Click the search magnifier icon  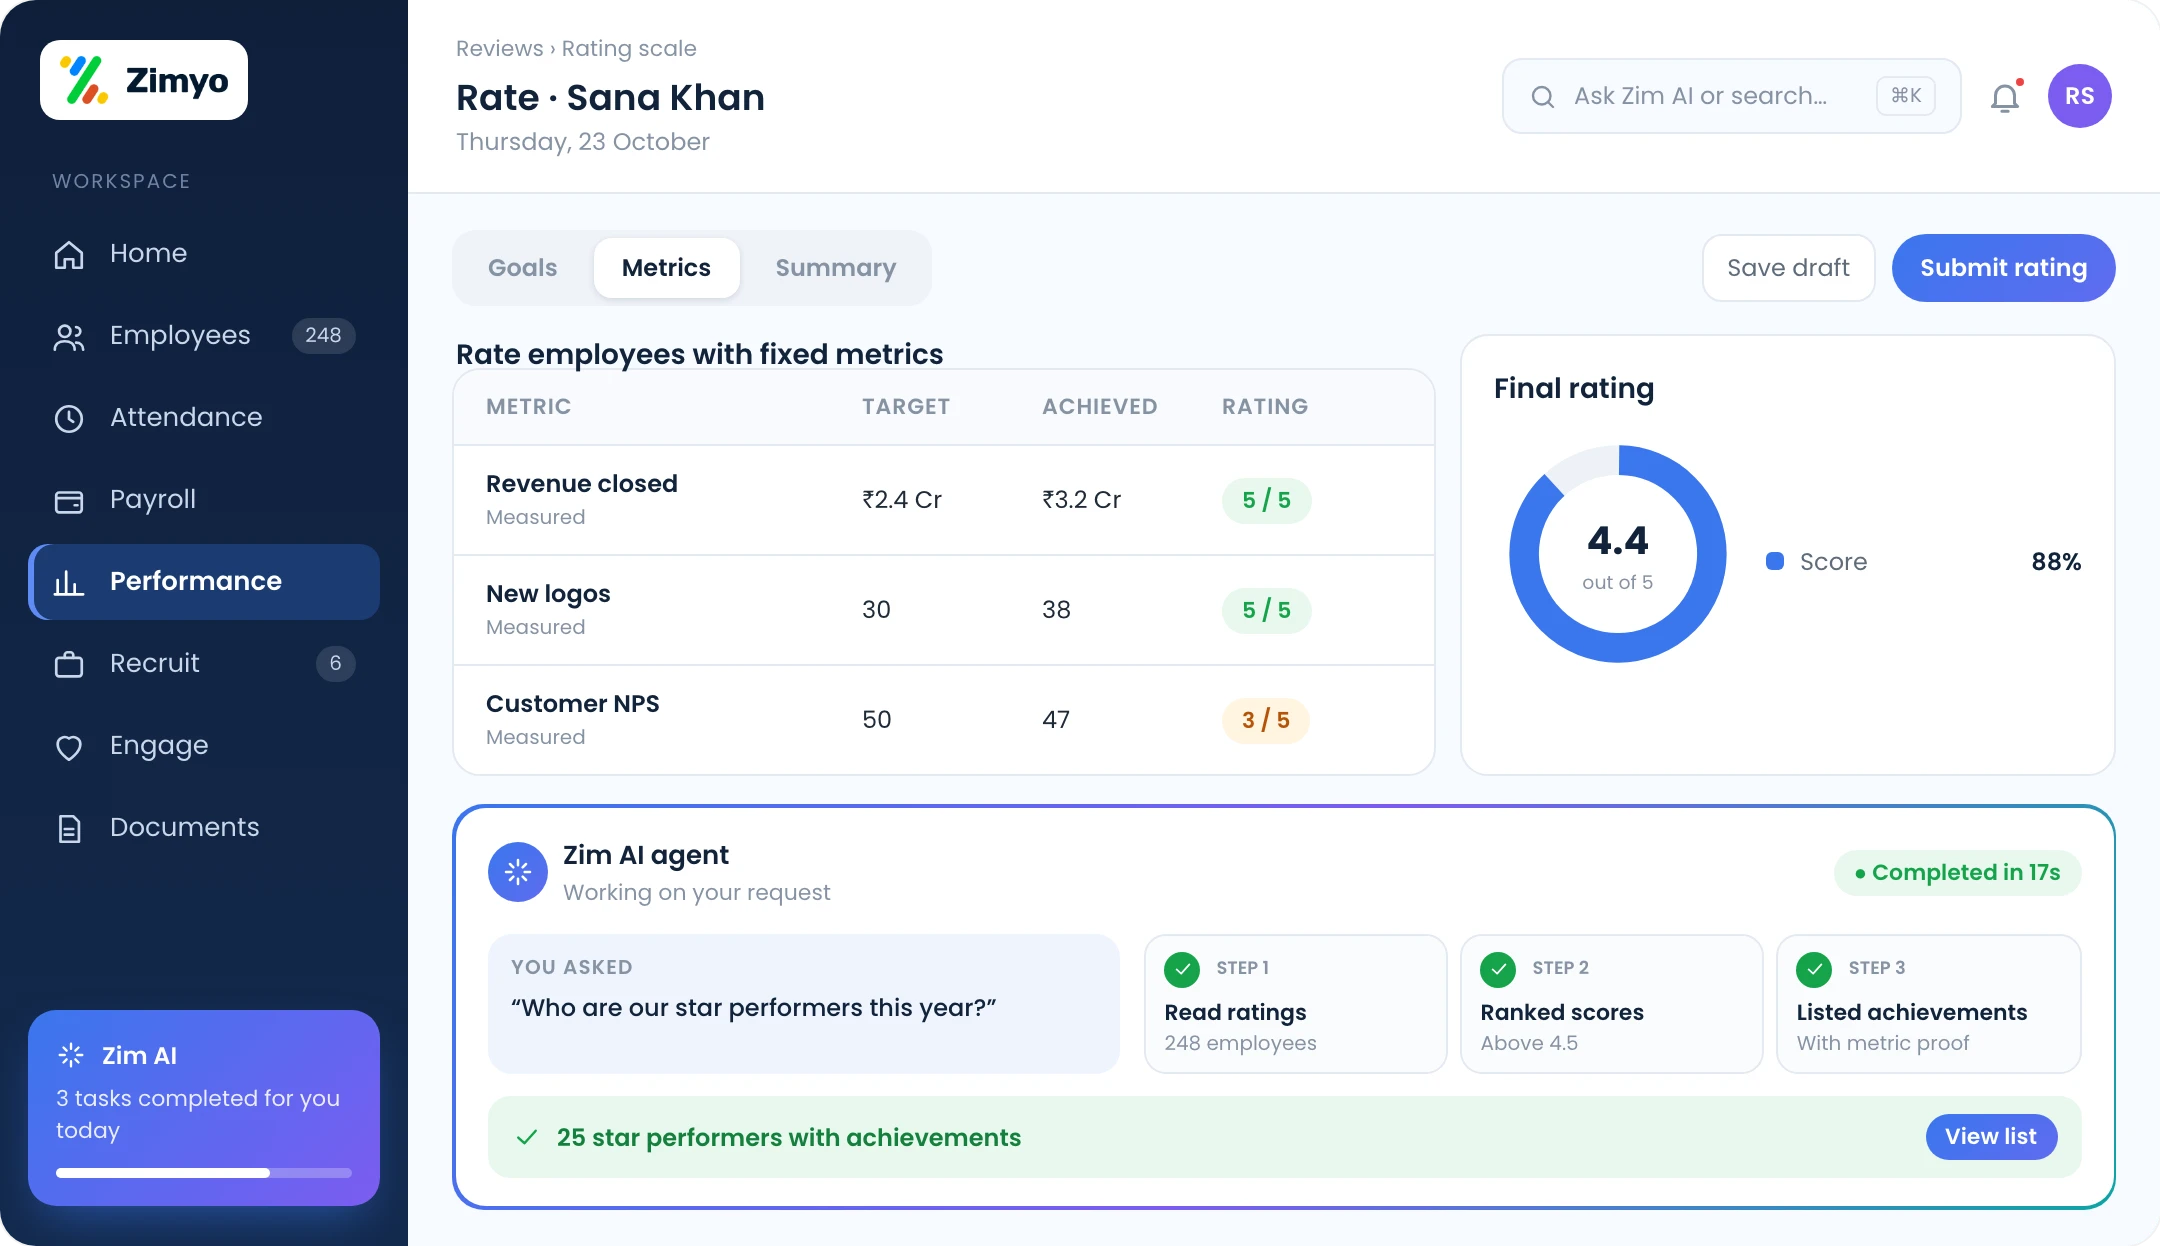coord(1543,96)
